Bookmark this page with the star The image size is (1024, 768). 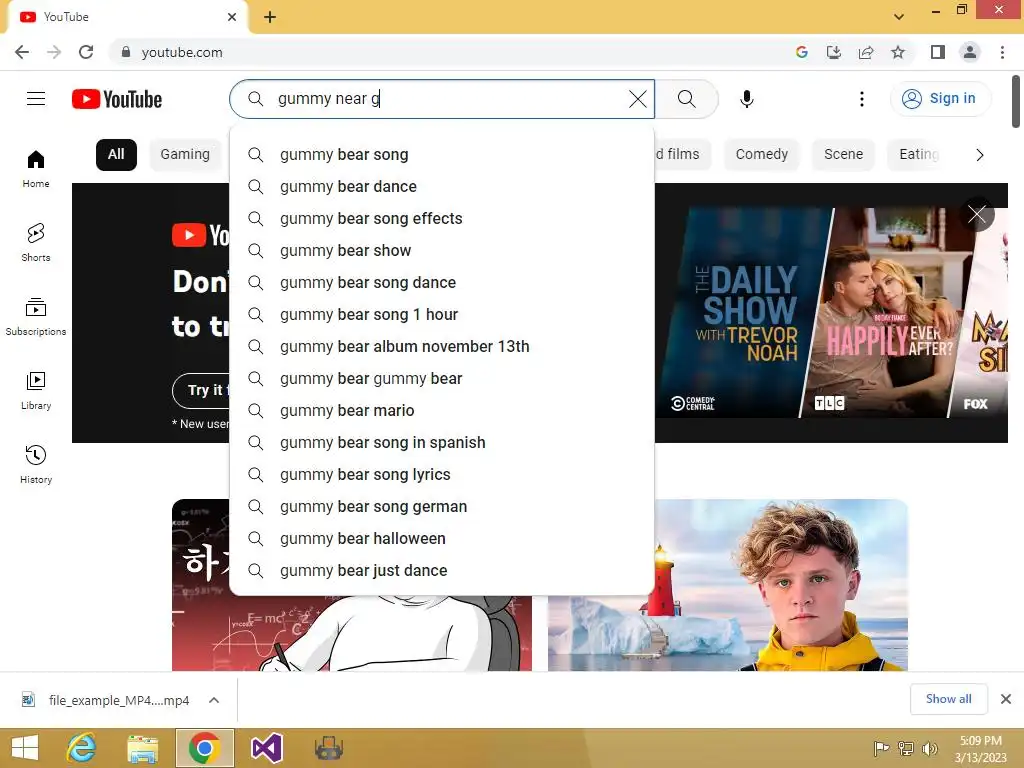pyautogui.click(x=898, y=52)
